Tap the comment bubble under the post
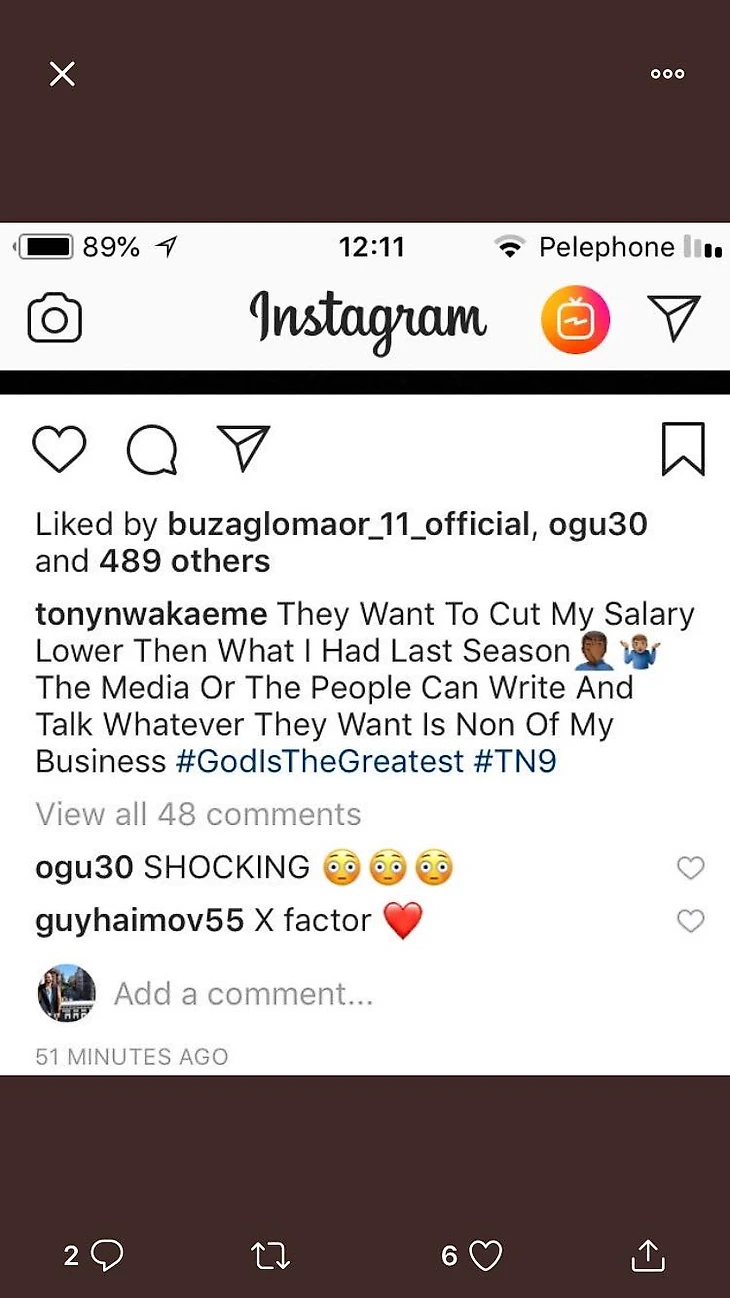The image size is (730, 1298). pos(152,450)
